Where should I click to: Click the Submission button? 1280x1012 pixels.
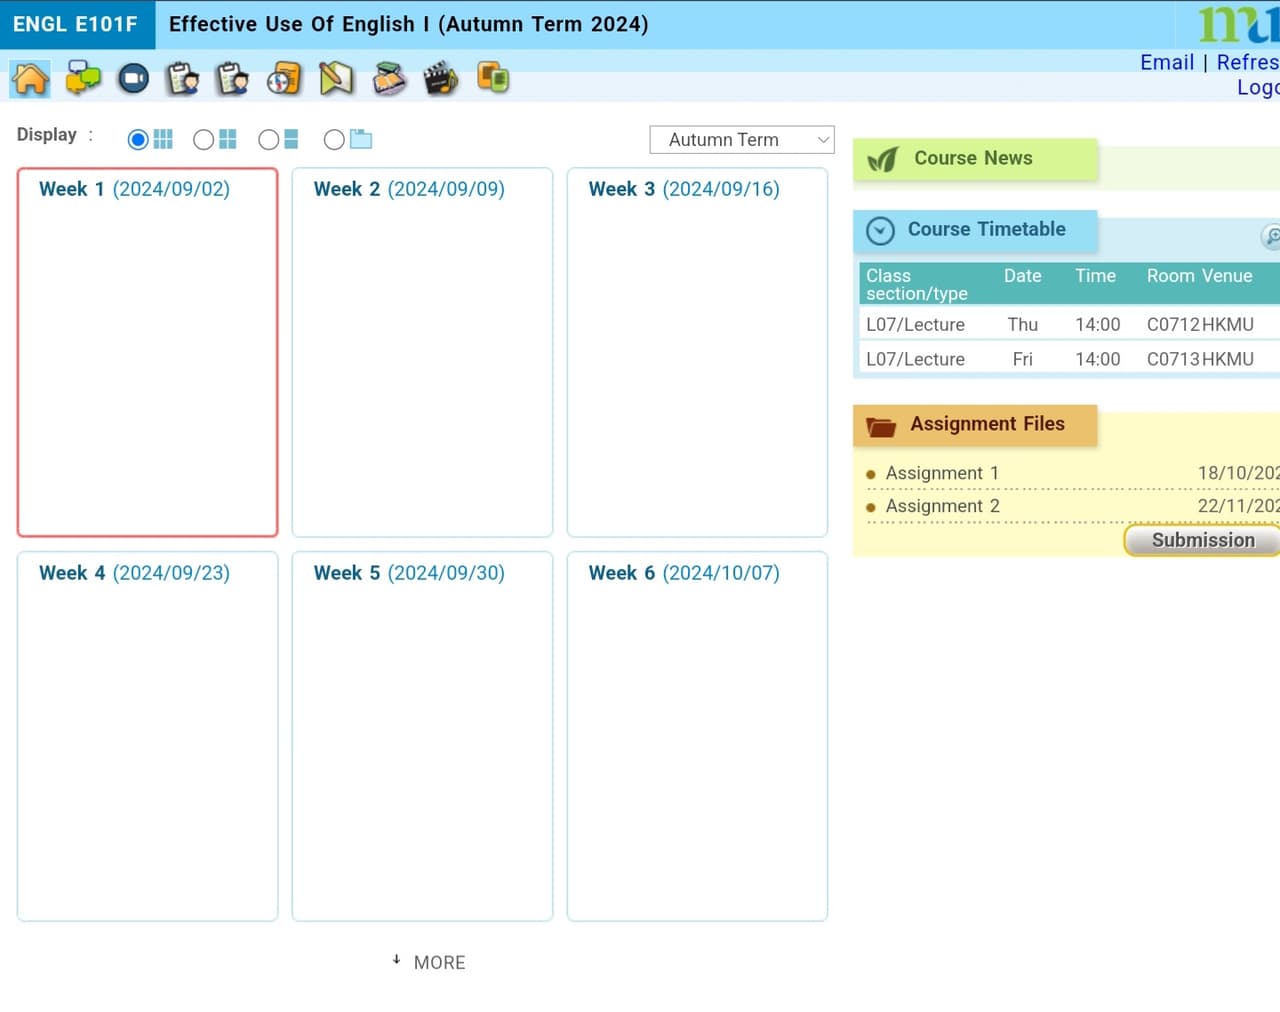pos(1202,540)
